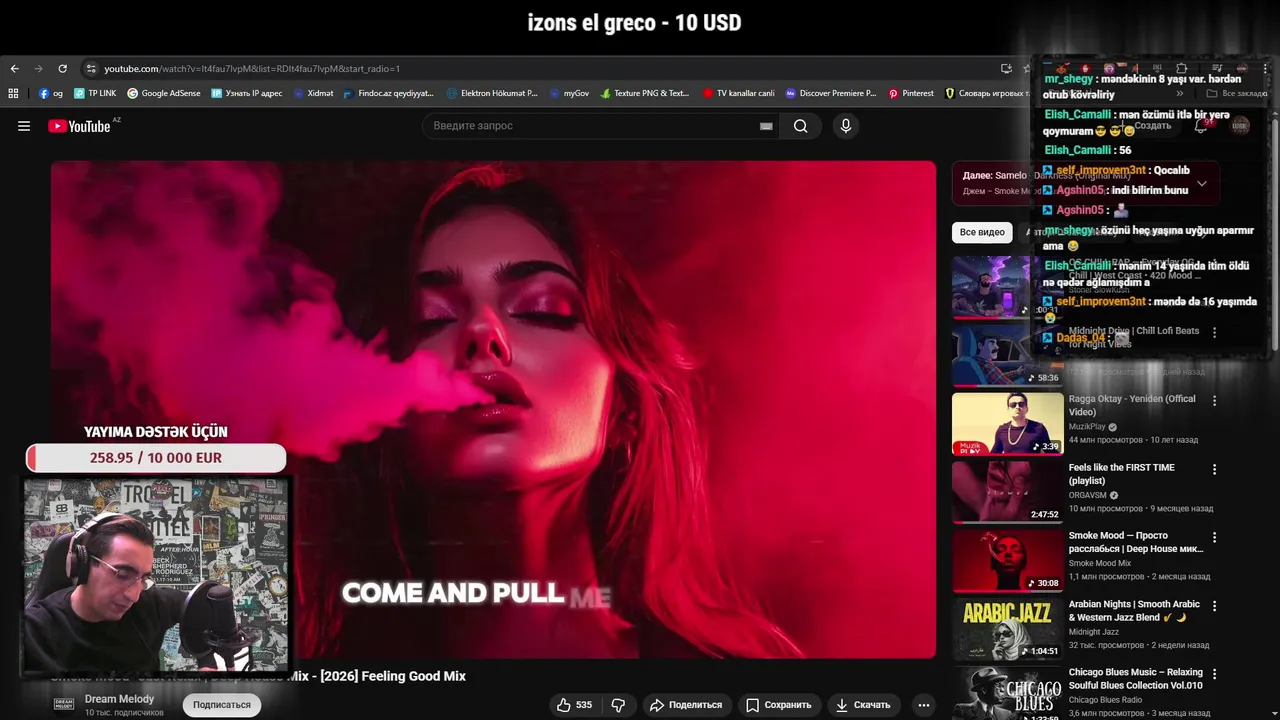The width and height of the screenshot is (1280, 720).
Task: Open the 'TV kanallar canli' bookmark
Action: [738, 93]
